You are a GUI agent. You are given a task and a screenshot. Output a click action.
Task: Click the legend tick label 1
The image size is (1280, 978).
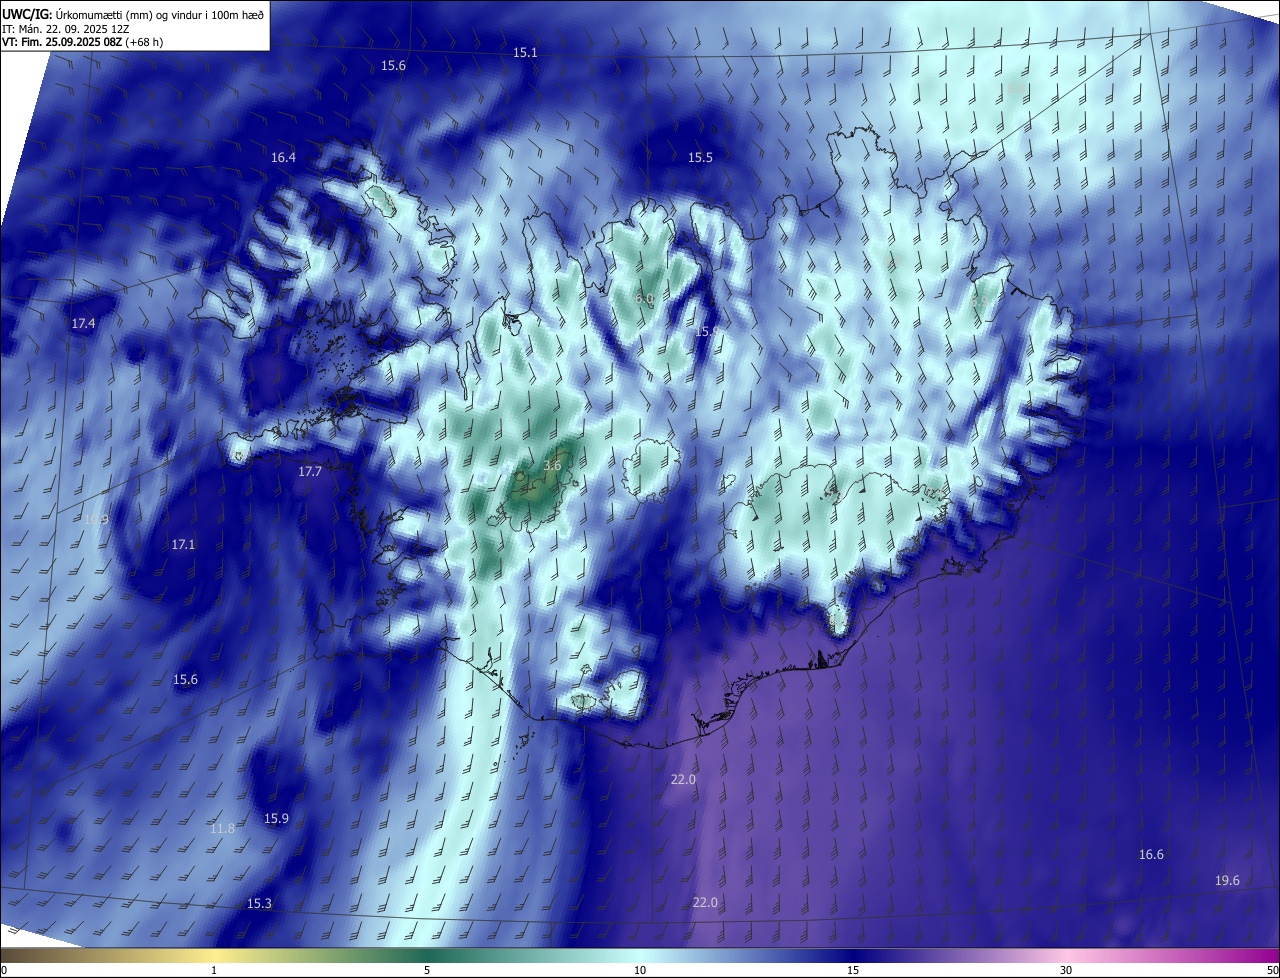214,970
